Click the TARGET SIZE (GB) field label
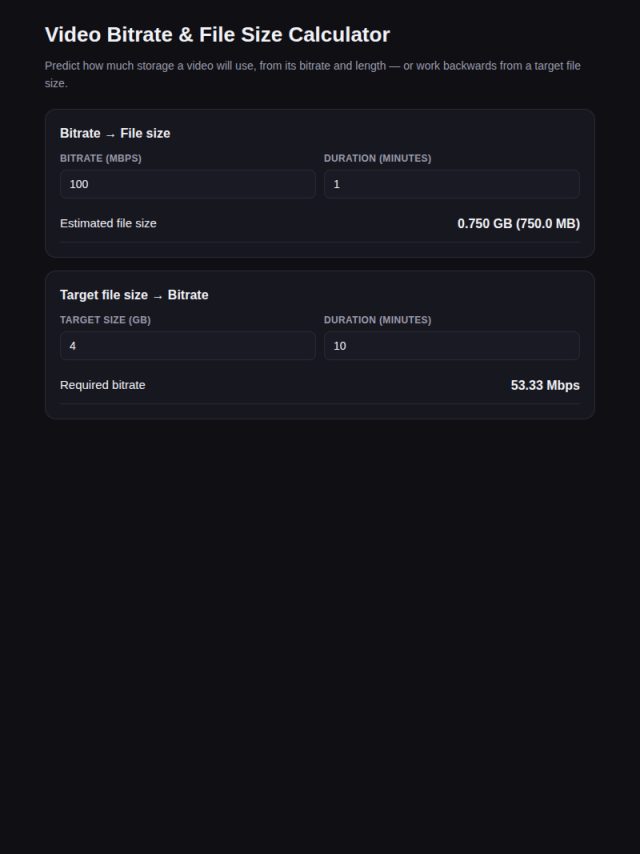Image resolution: width=640 pixels, height=854 pixels. tap(105, 320)
